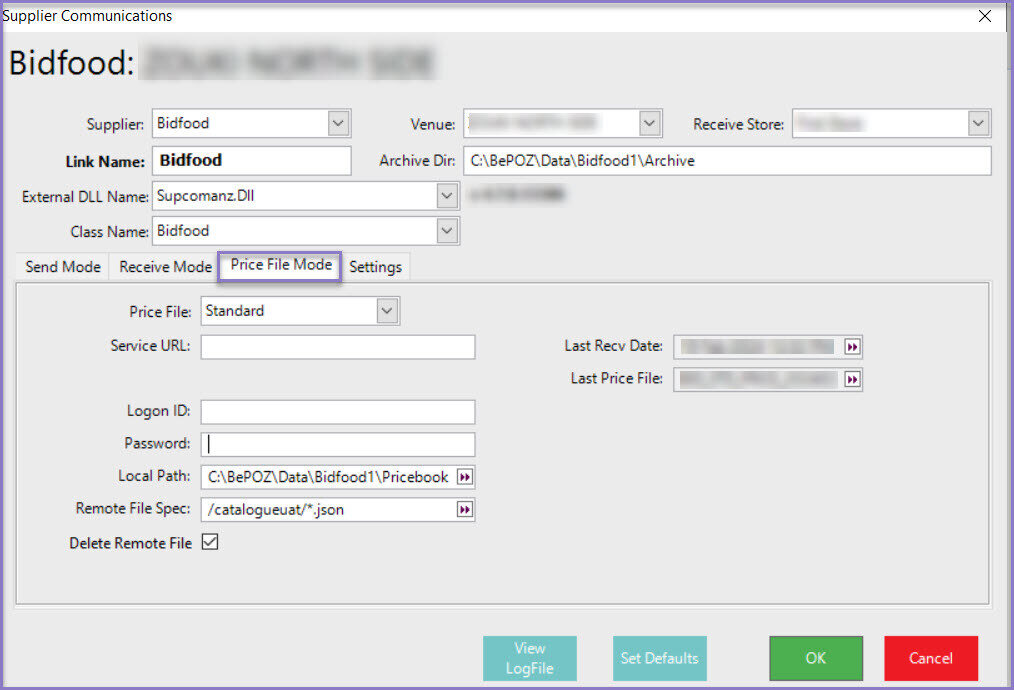Screen dimensions: 1014x690
Task: Close the Supplier Communications window
Action: tap(985, 16)
